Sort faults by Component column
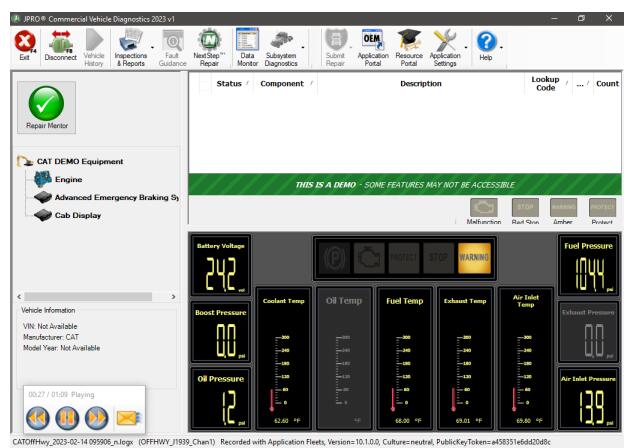 point(282,84)
